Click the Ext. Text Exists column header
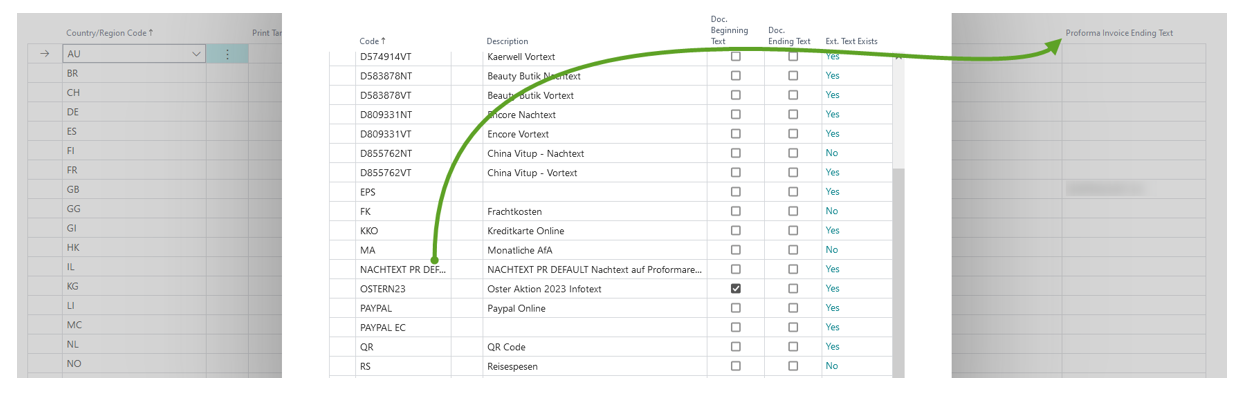The width and height of the screenshot is (1237, 393). coord(851,41)
